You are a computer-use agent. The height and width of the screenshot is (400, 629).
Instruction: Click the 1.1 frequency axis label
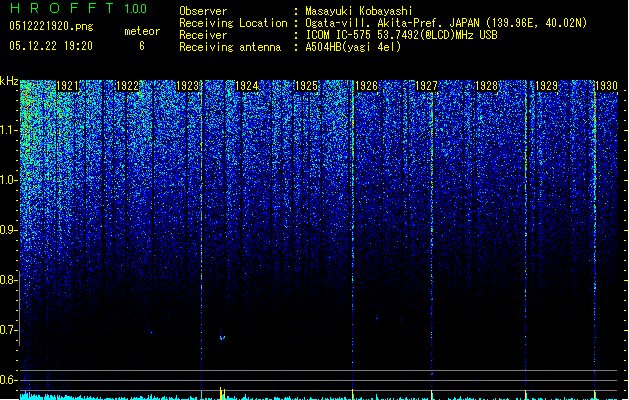pyautogui.click(x=7, y=130)
